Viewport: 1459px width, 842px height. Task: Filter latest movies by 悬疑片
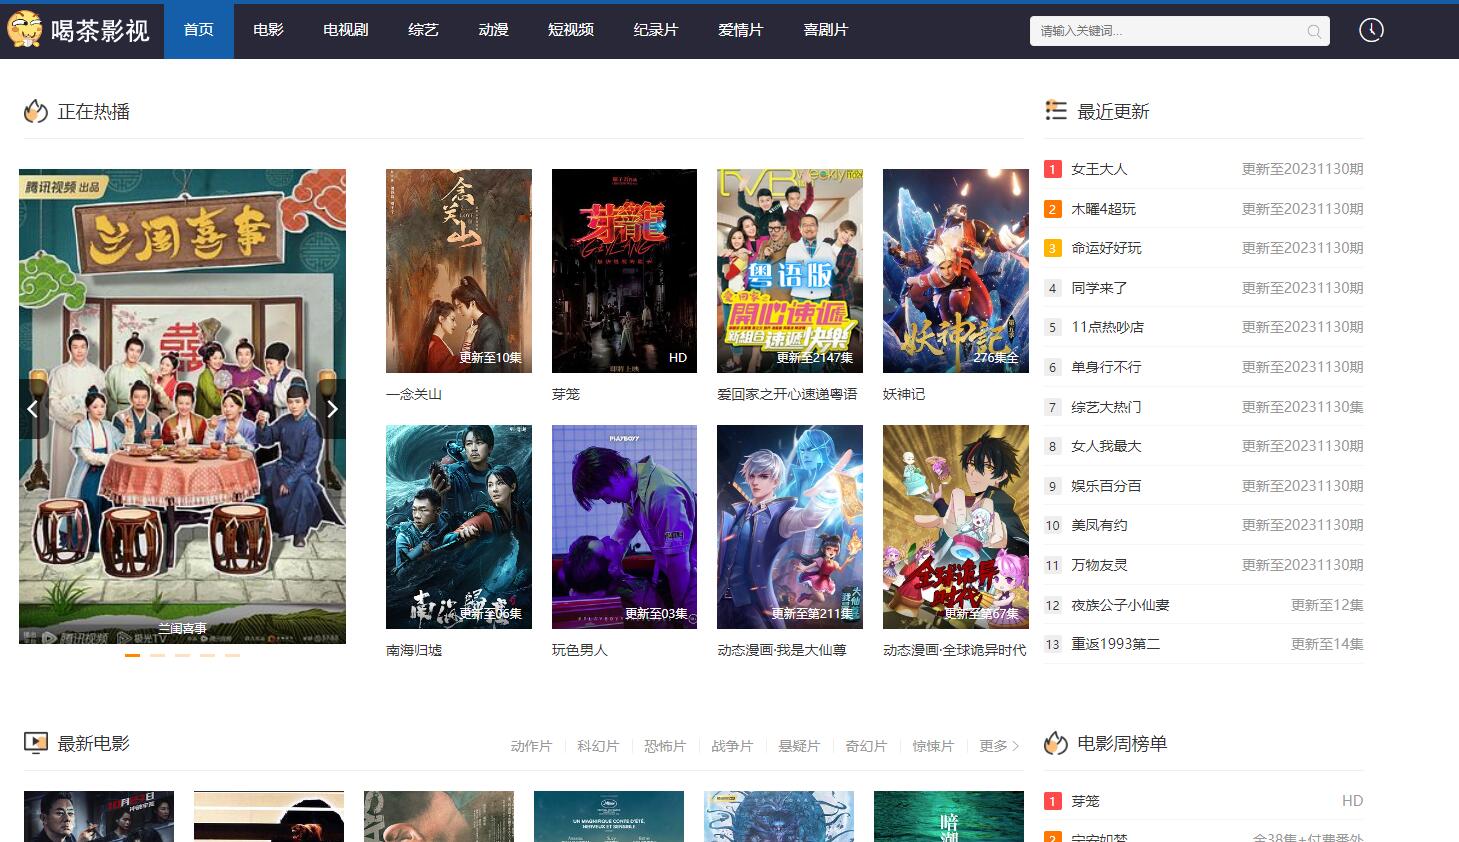(799, 746)
